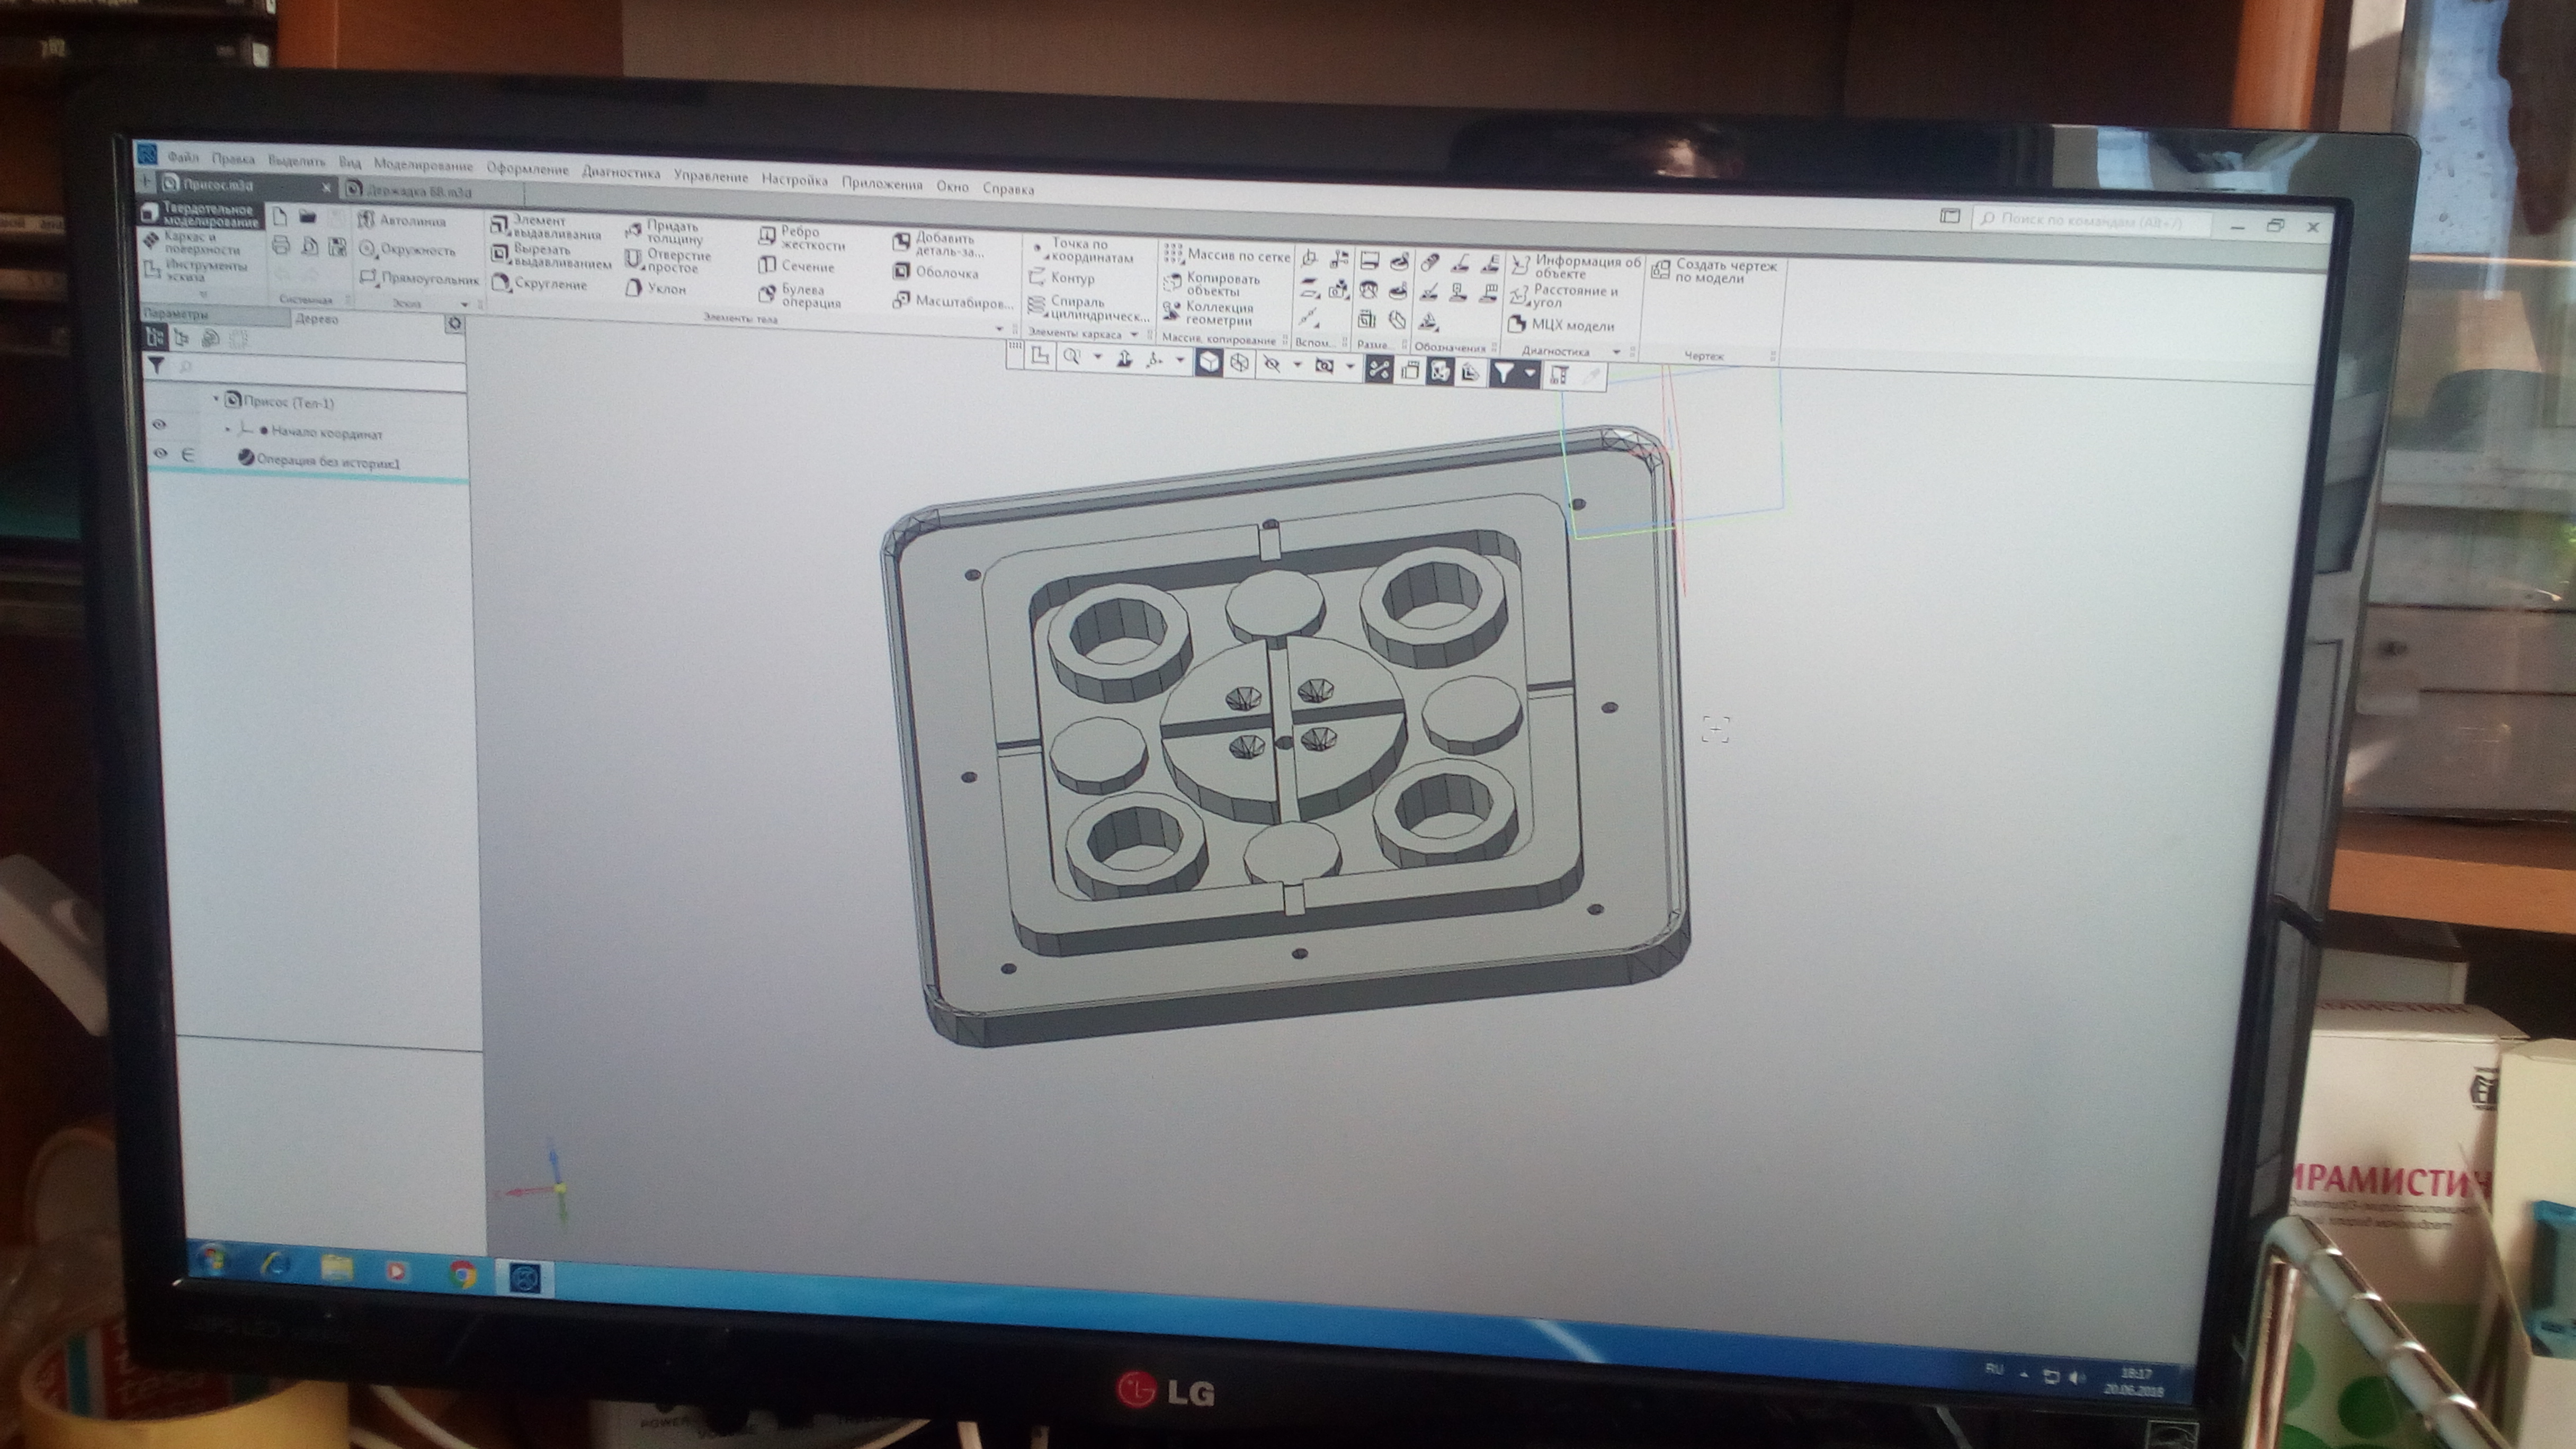Activate the Boolean operation tool (Булева операция)
This screenshot has width=2576, height=1449.
point(800,296)
